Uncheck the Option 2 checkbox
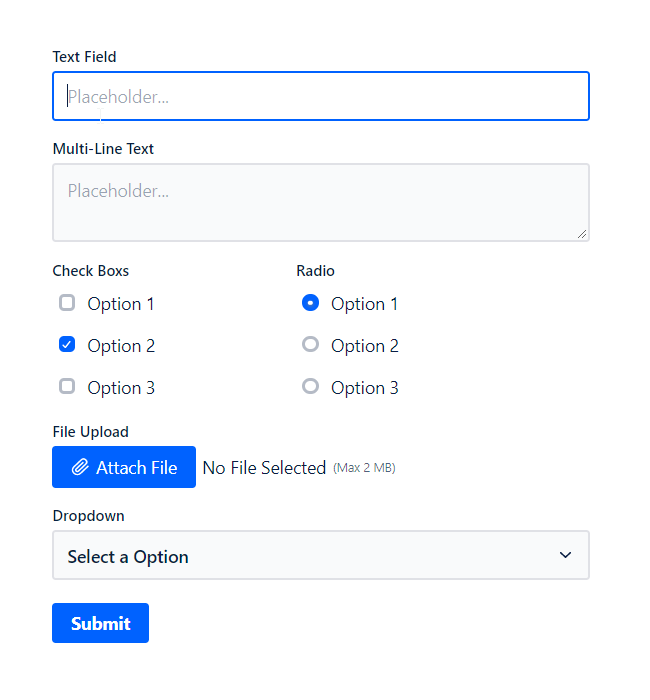Image resolution: width=650 pixels, height=700 pixels. tap(67, 345)
